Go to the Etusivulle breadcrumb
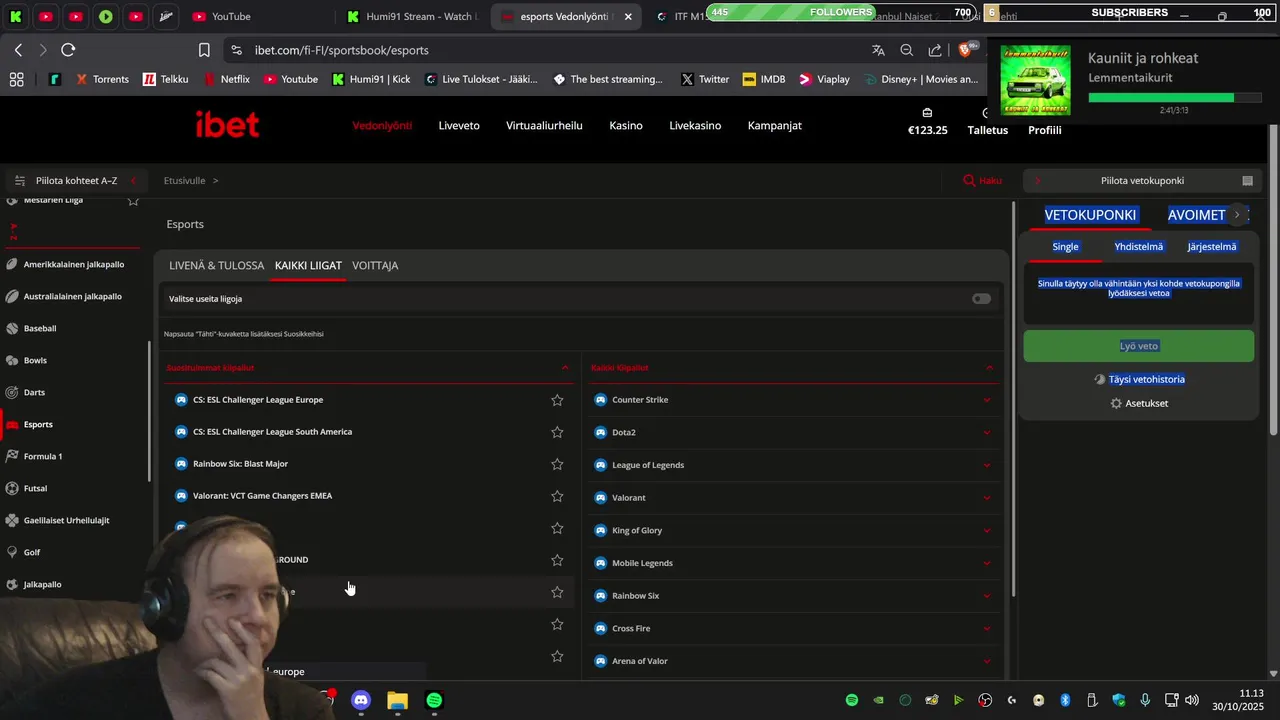Viewport: 1280px width, 720px height. pyautogui.click(x=185, y=181)
